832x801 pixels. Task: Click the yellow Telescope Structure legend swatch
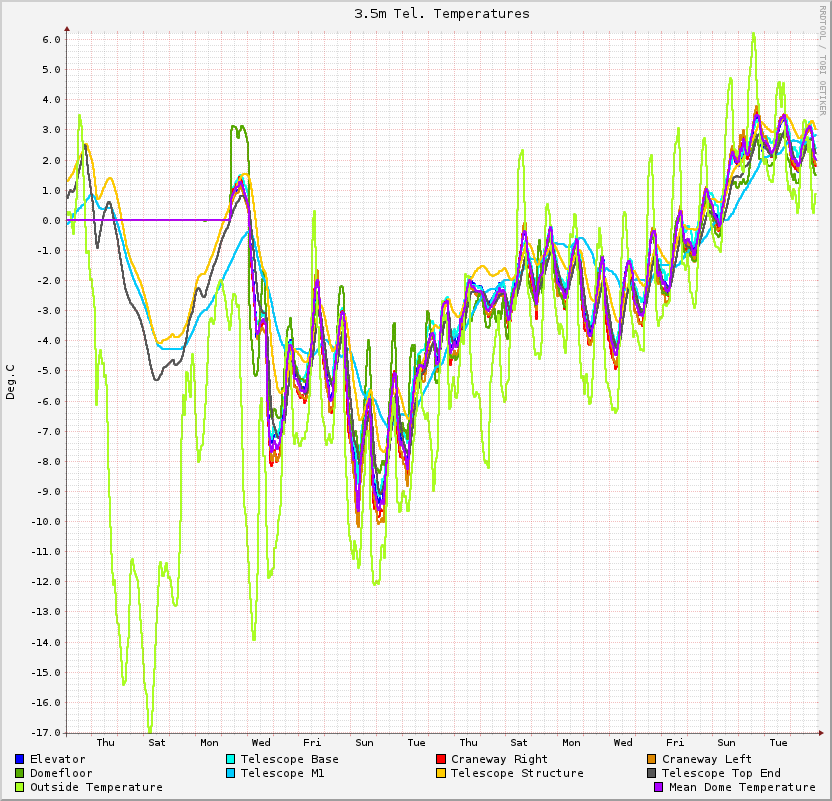441,774
